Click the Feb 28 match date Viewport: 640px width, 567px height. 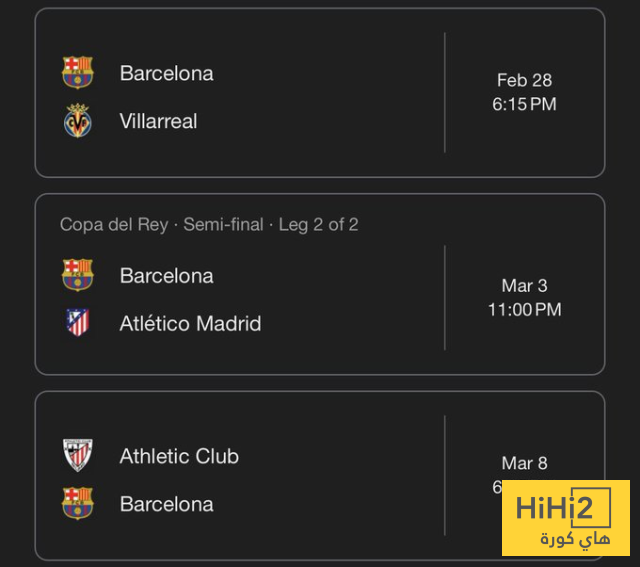click(x=524, y=80)
